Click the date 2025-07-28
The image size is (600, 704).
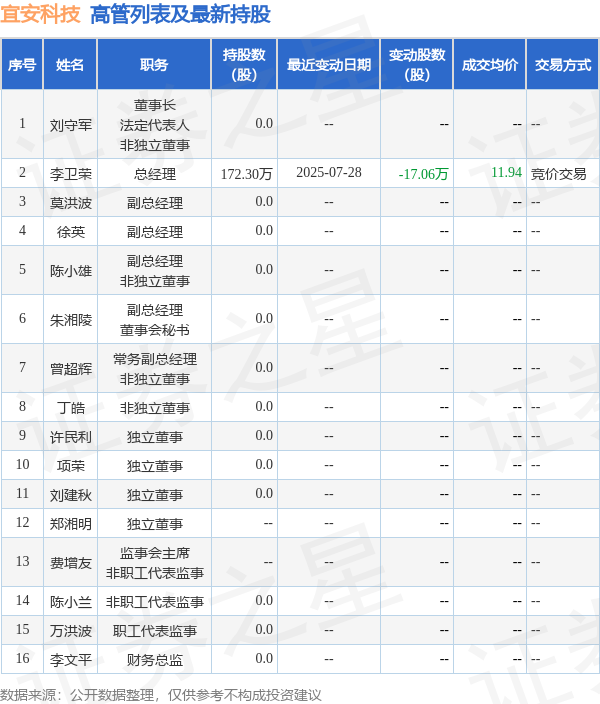point(329,172)
